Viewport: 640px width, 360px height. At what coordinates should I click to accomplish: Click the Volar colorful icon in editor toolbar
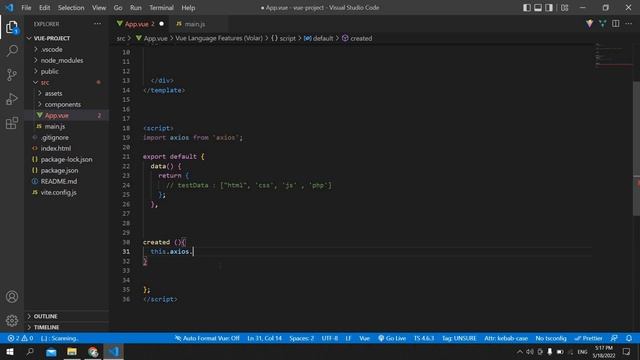click(589, 24)
